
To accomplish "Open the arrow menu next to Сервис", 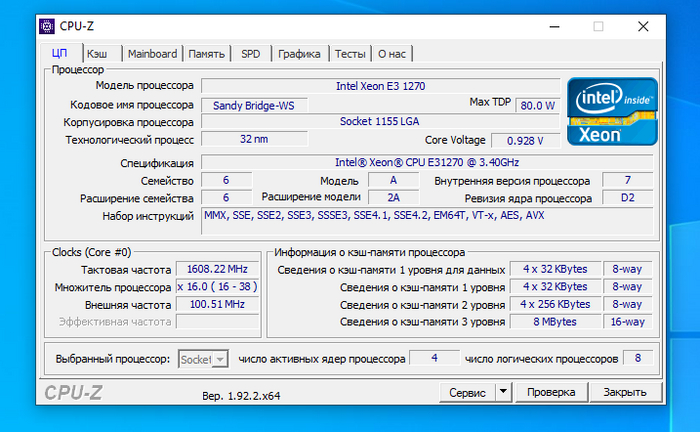I will click(503, 393).
